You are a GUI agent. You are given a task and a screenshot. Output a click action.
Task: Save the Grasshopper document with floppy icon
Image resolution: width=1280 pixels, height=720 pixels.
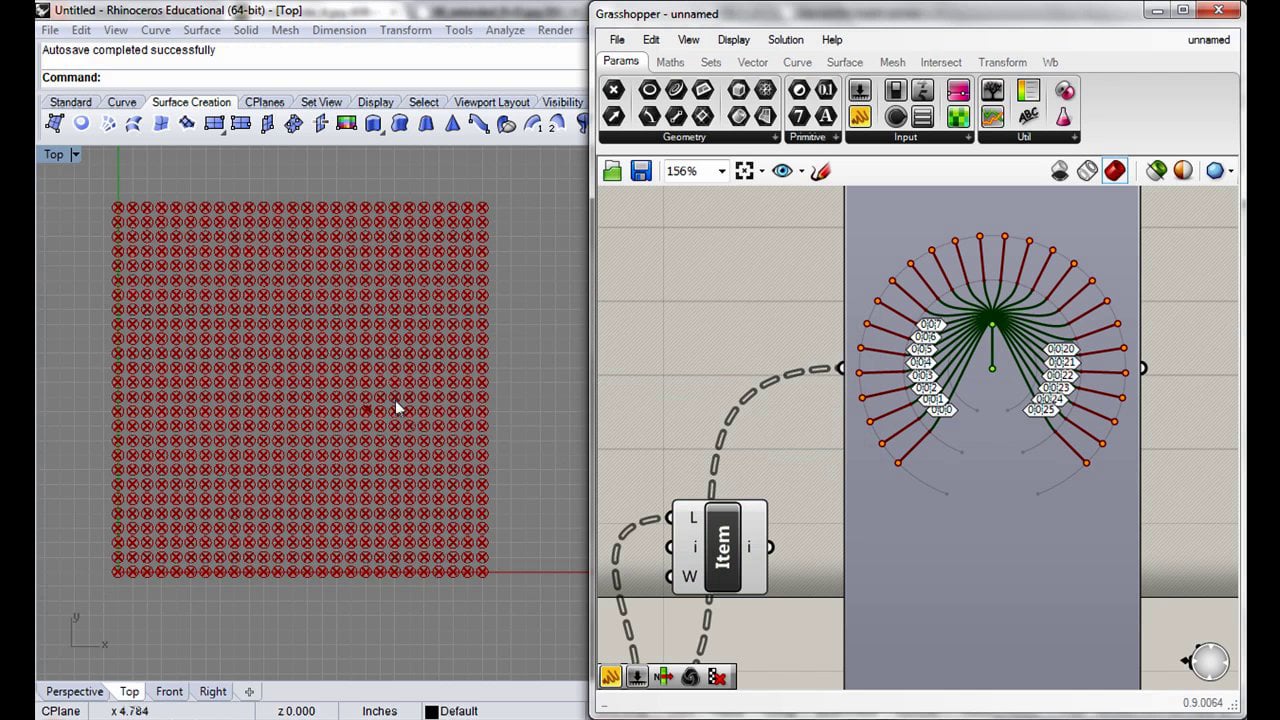[641, 171]
